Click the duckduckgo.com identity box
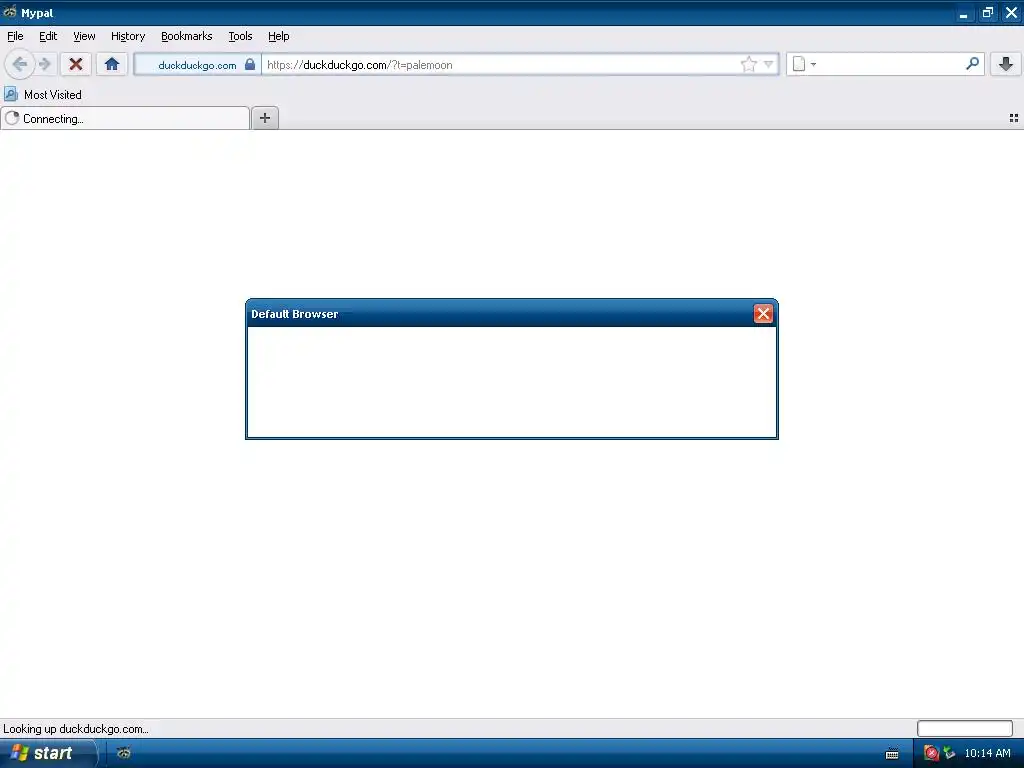 [x=197, y=64]
